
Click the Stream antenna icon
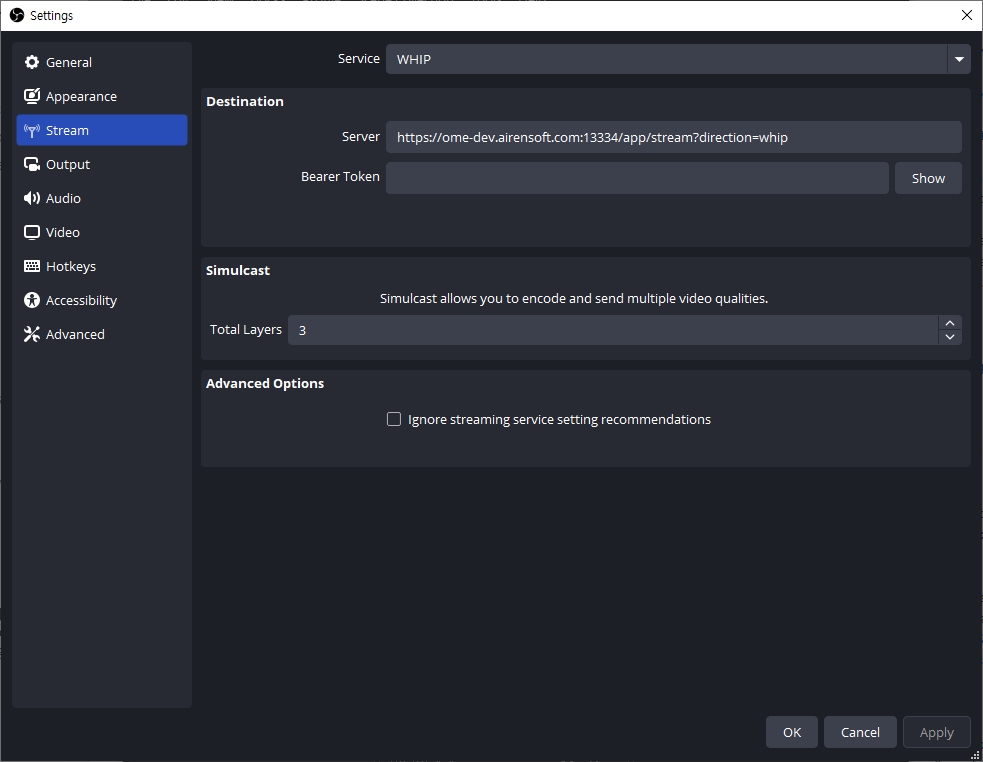tap(32, 130)
